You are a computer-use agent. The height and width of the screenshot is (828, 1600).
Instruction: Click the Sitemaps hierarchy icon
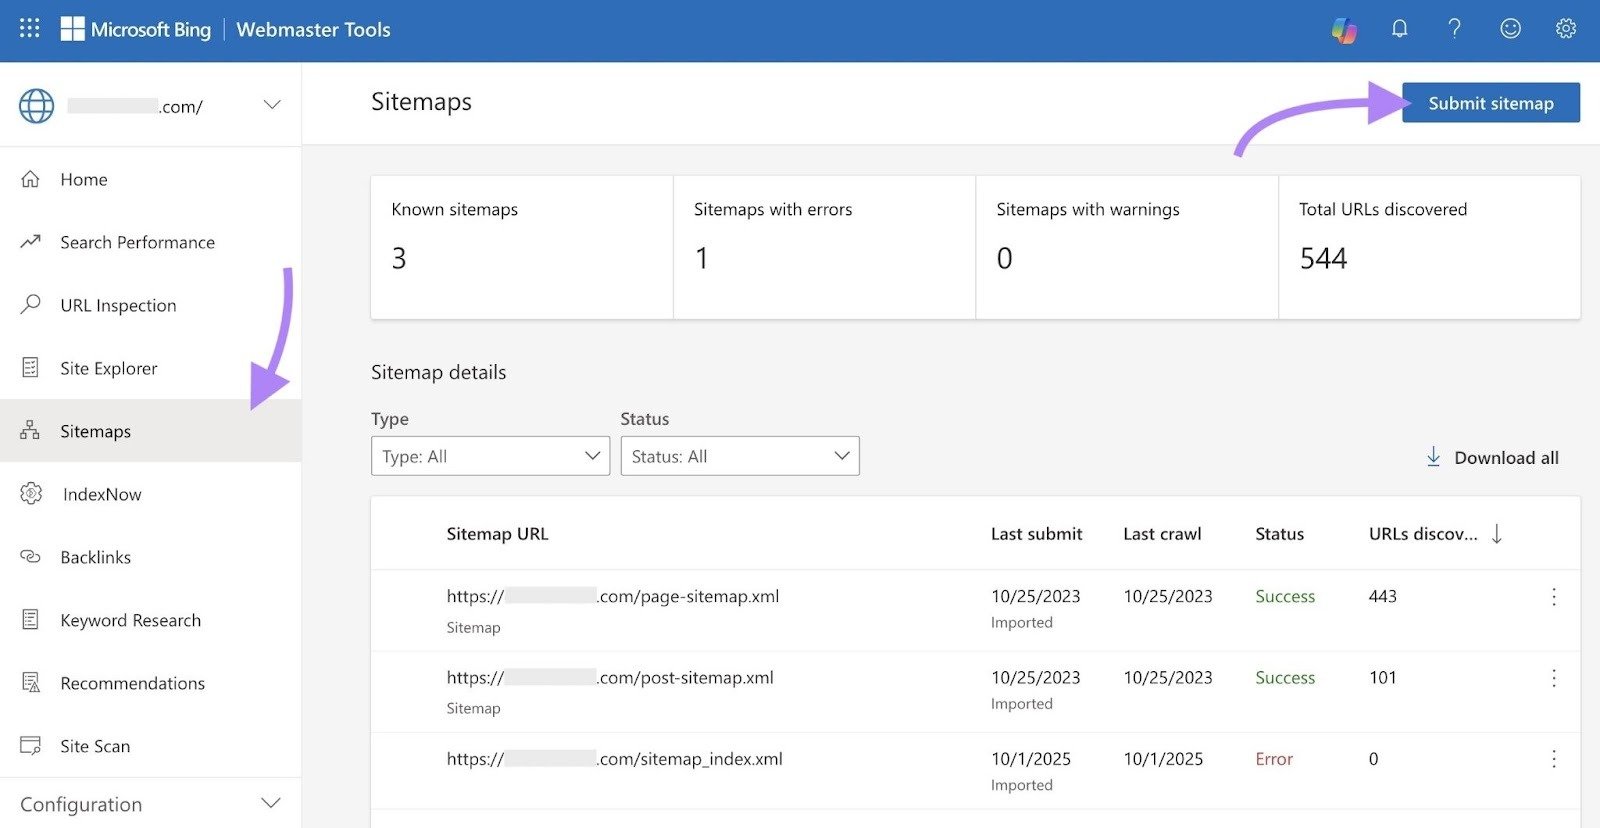pyautogui.click(x=30, y=430)
